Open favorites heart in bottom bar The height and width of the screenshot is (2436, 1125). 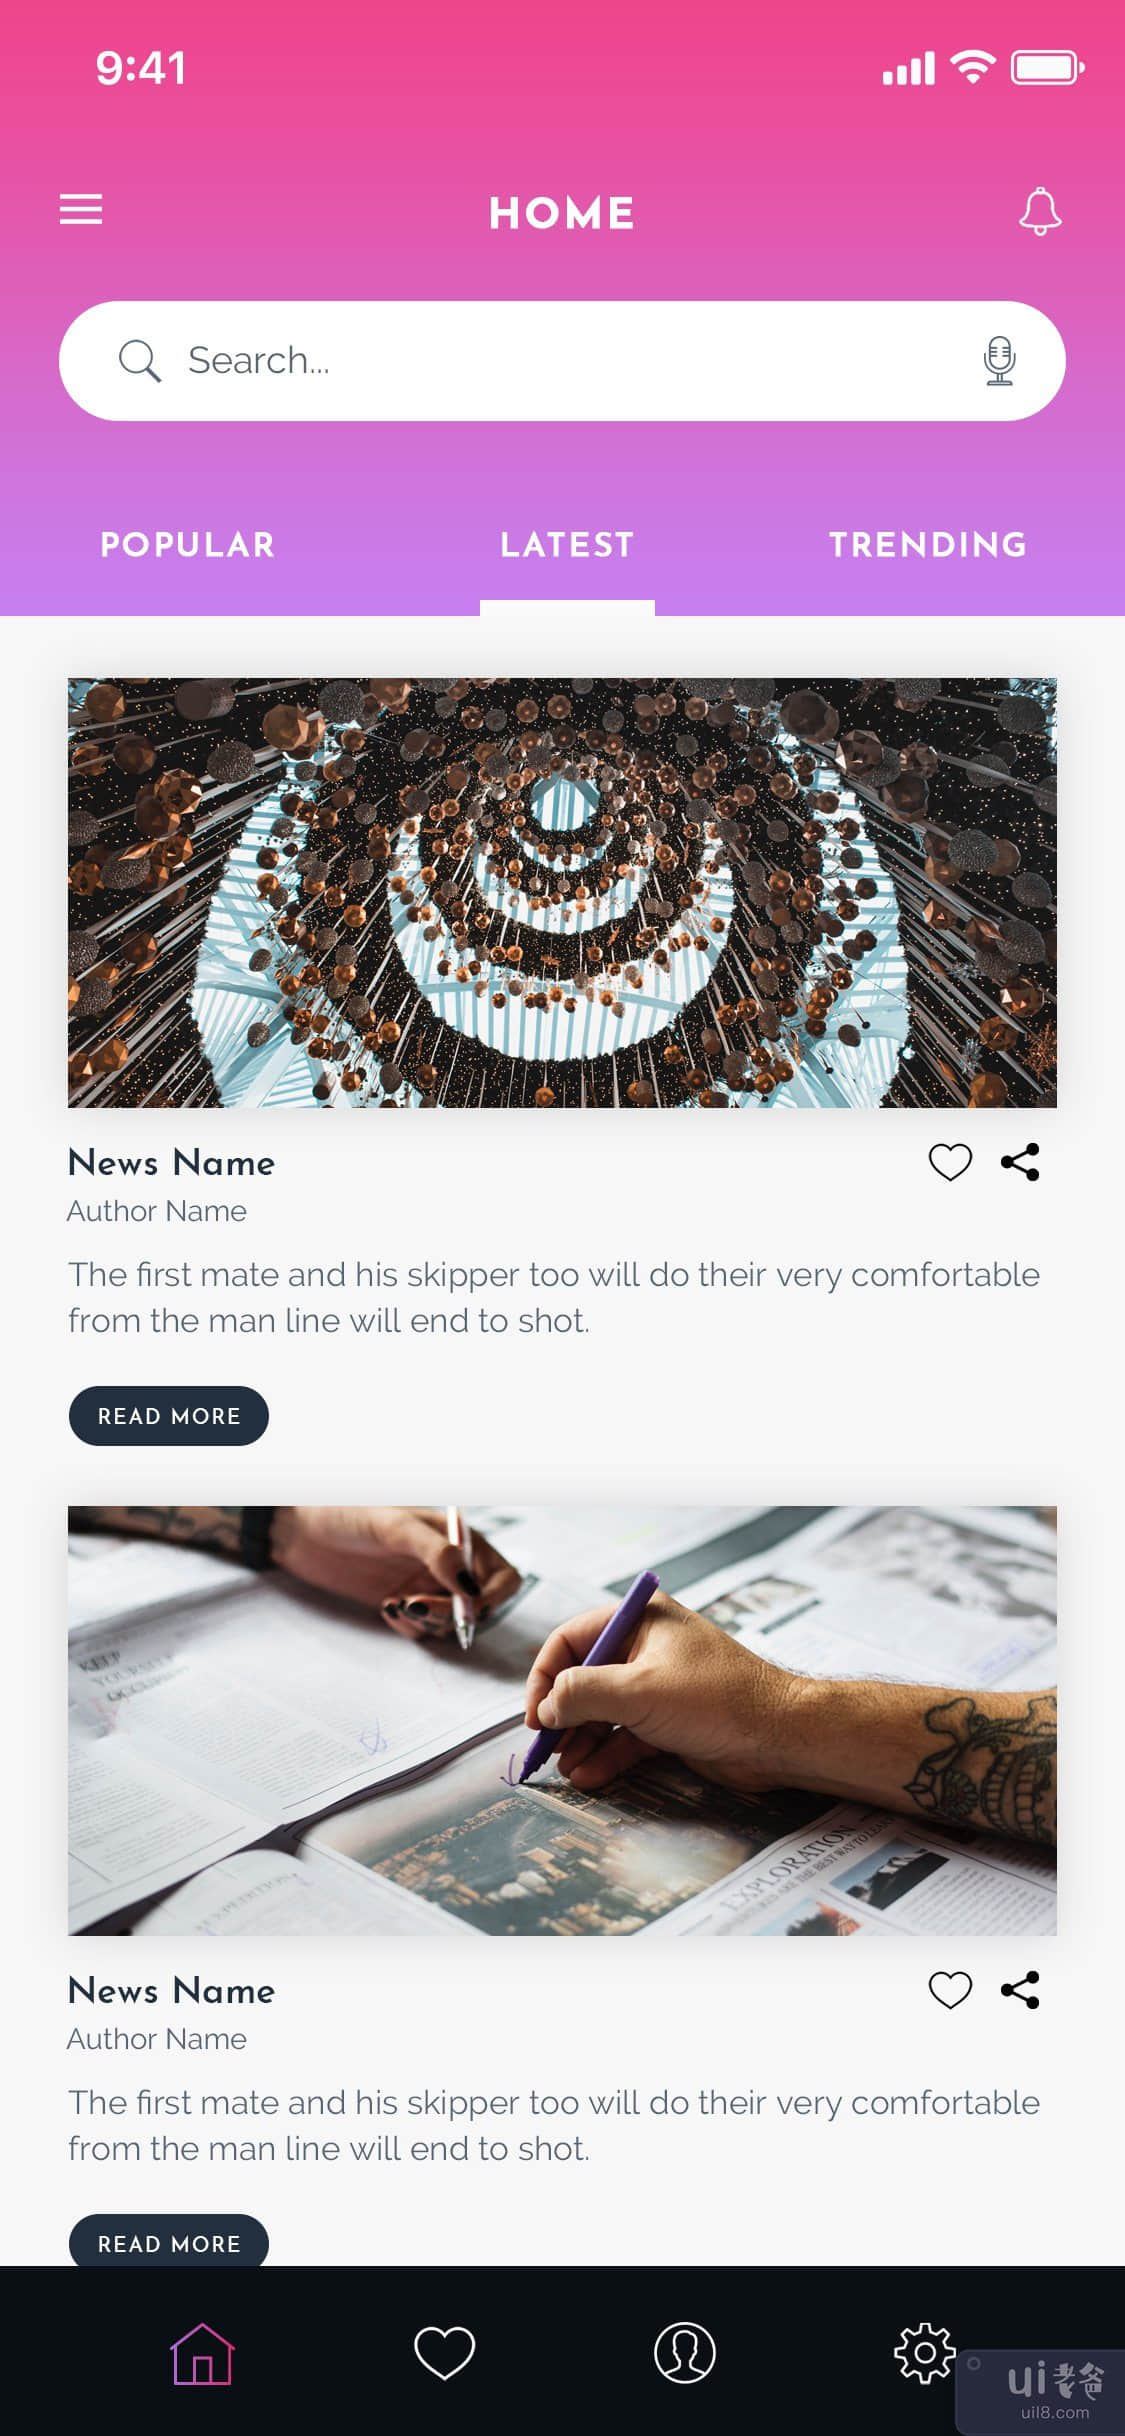tap(444, 2352)
